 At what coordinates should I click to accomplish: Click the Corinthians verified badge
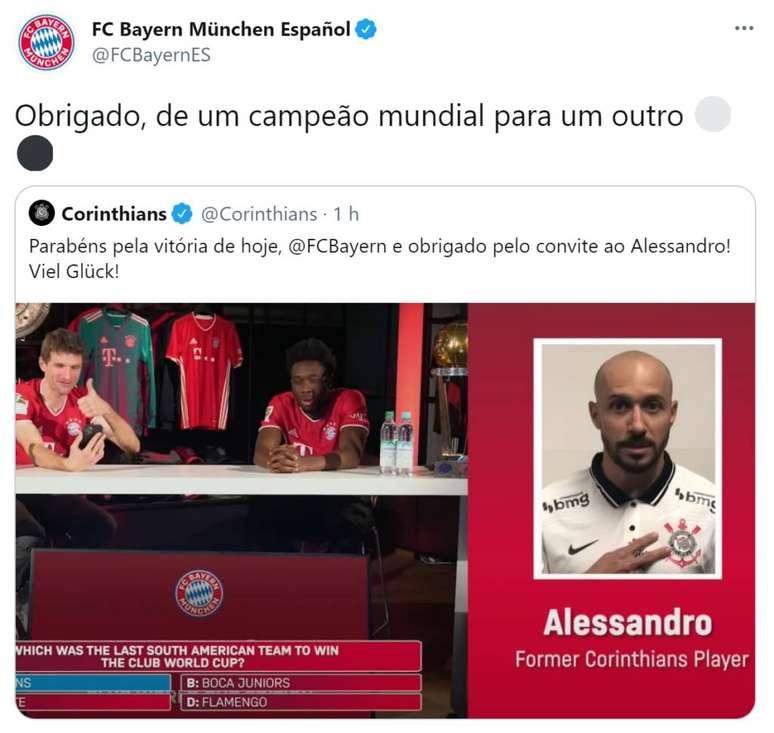(x=182, y=214)
